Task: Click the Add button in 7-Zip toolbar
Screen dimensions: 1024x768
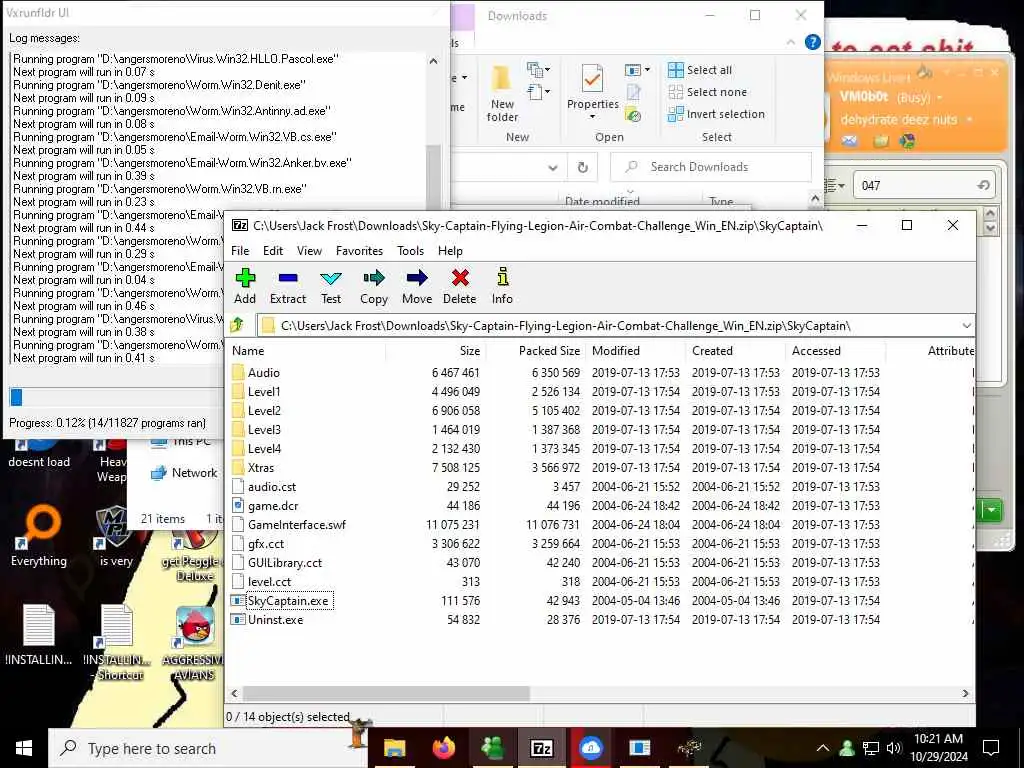Action: 245,286
